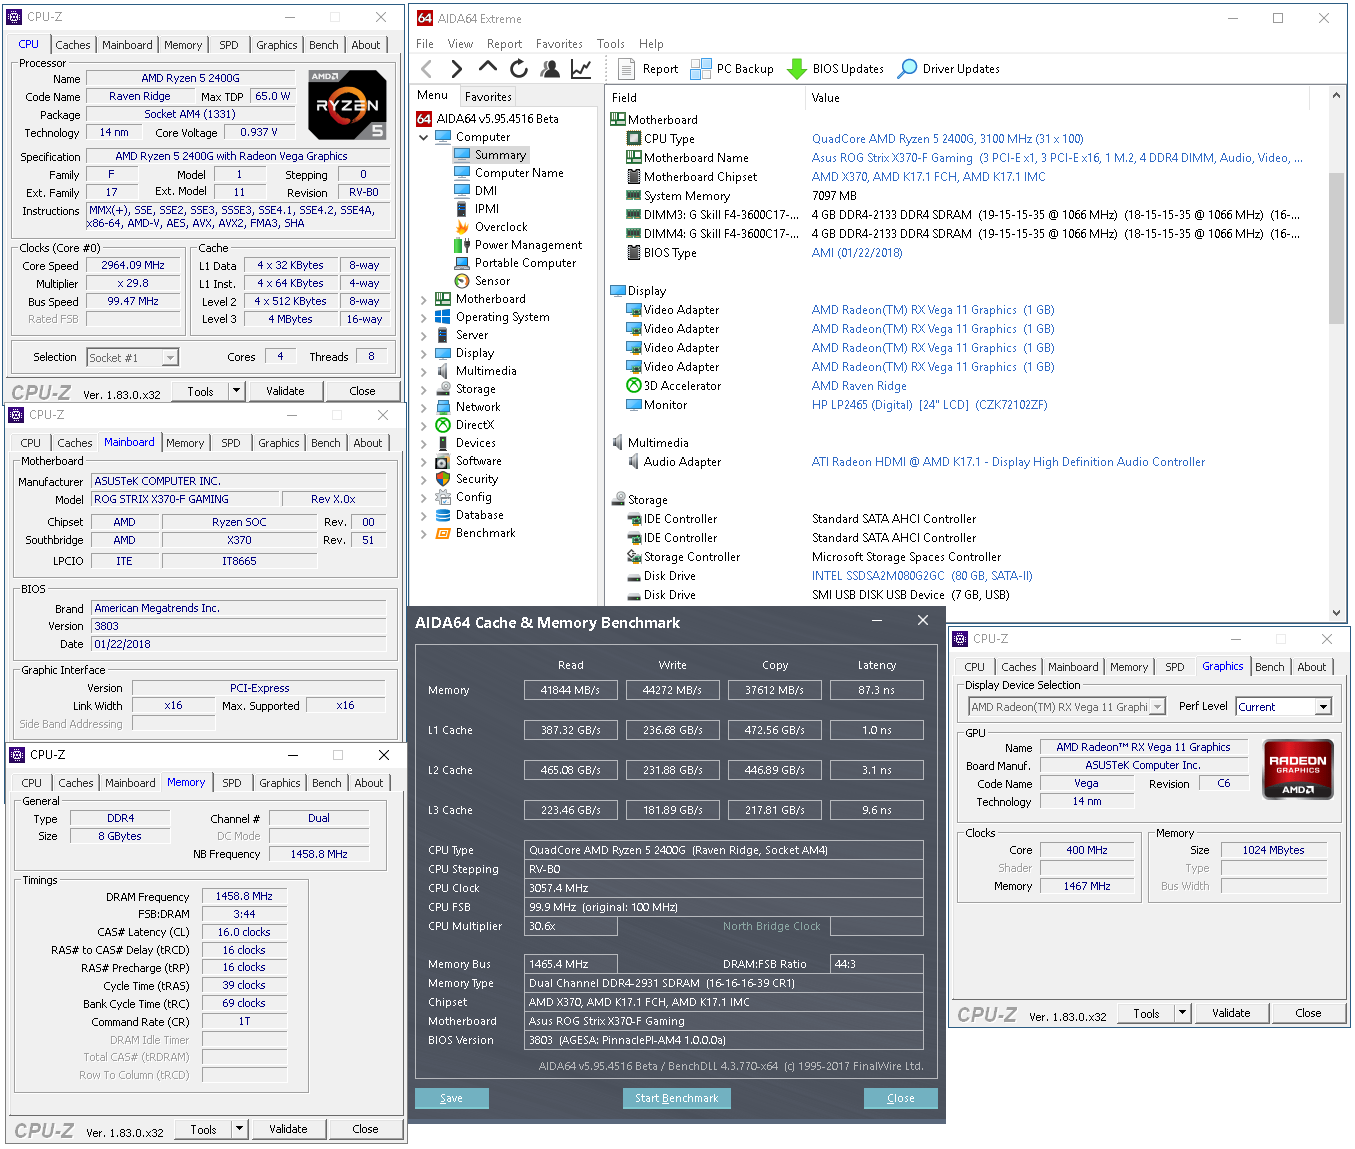1355x1149 pixels.
Task: Click the AIDA64 Back navigation arrow
Action: (427, 69)
